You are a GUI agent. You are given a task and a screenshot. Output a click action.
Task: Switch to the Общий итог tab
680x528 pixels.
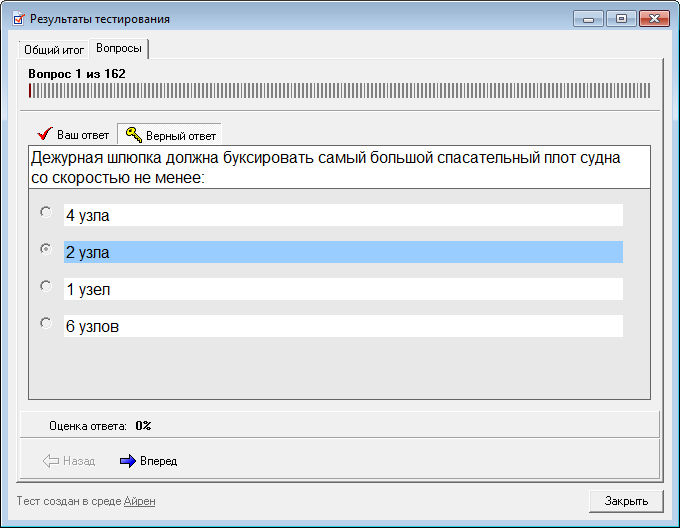pyautogui.click(x=54, y=49)
